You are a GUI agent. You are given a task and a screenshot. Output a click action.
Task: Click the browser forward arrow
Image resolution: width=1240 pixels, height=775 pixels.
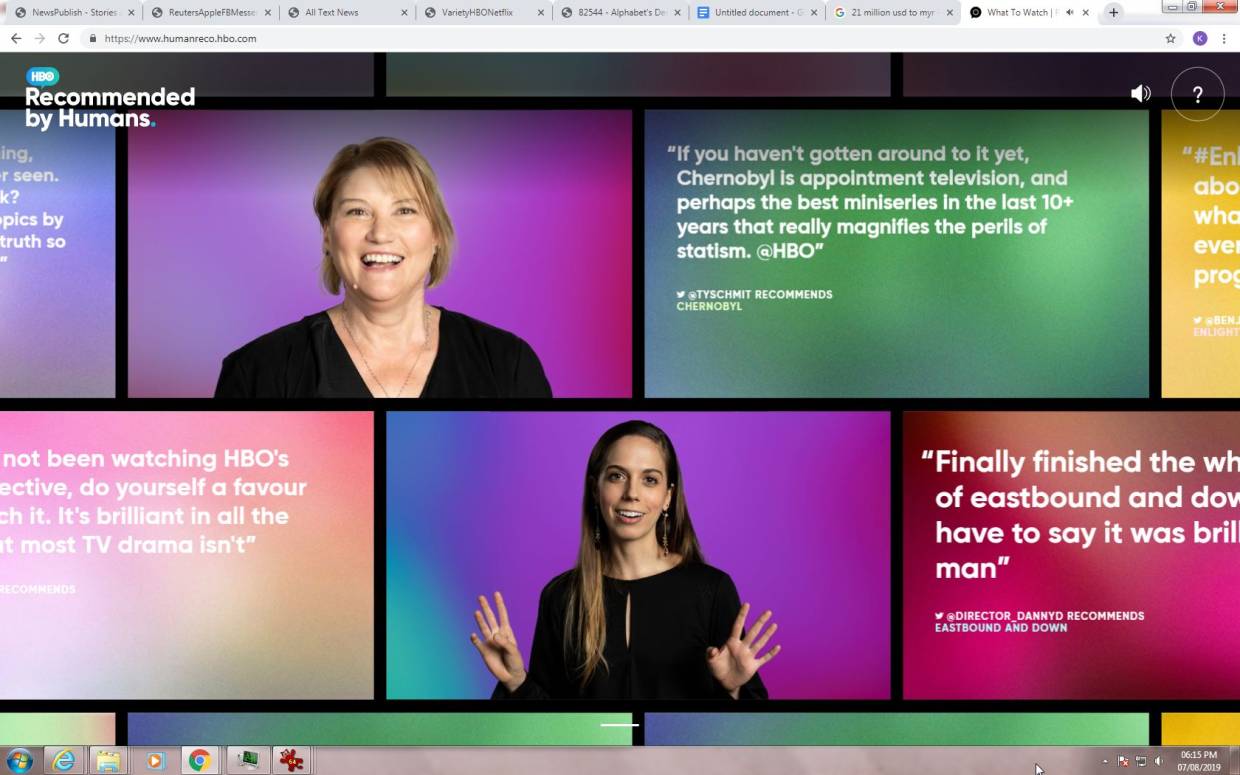[39, 38]
